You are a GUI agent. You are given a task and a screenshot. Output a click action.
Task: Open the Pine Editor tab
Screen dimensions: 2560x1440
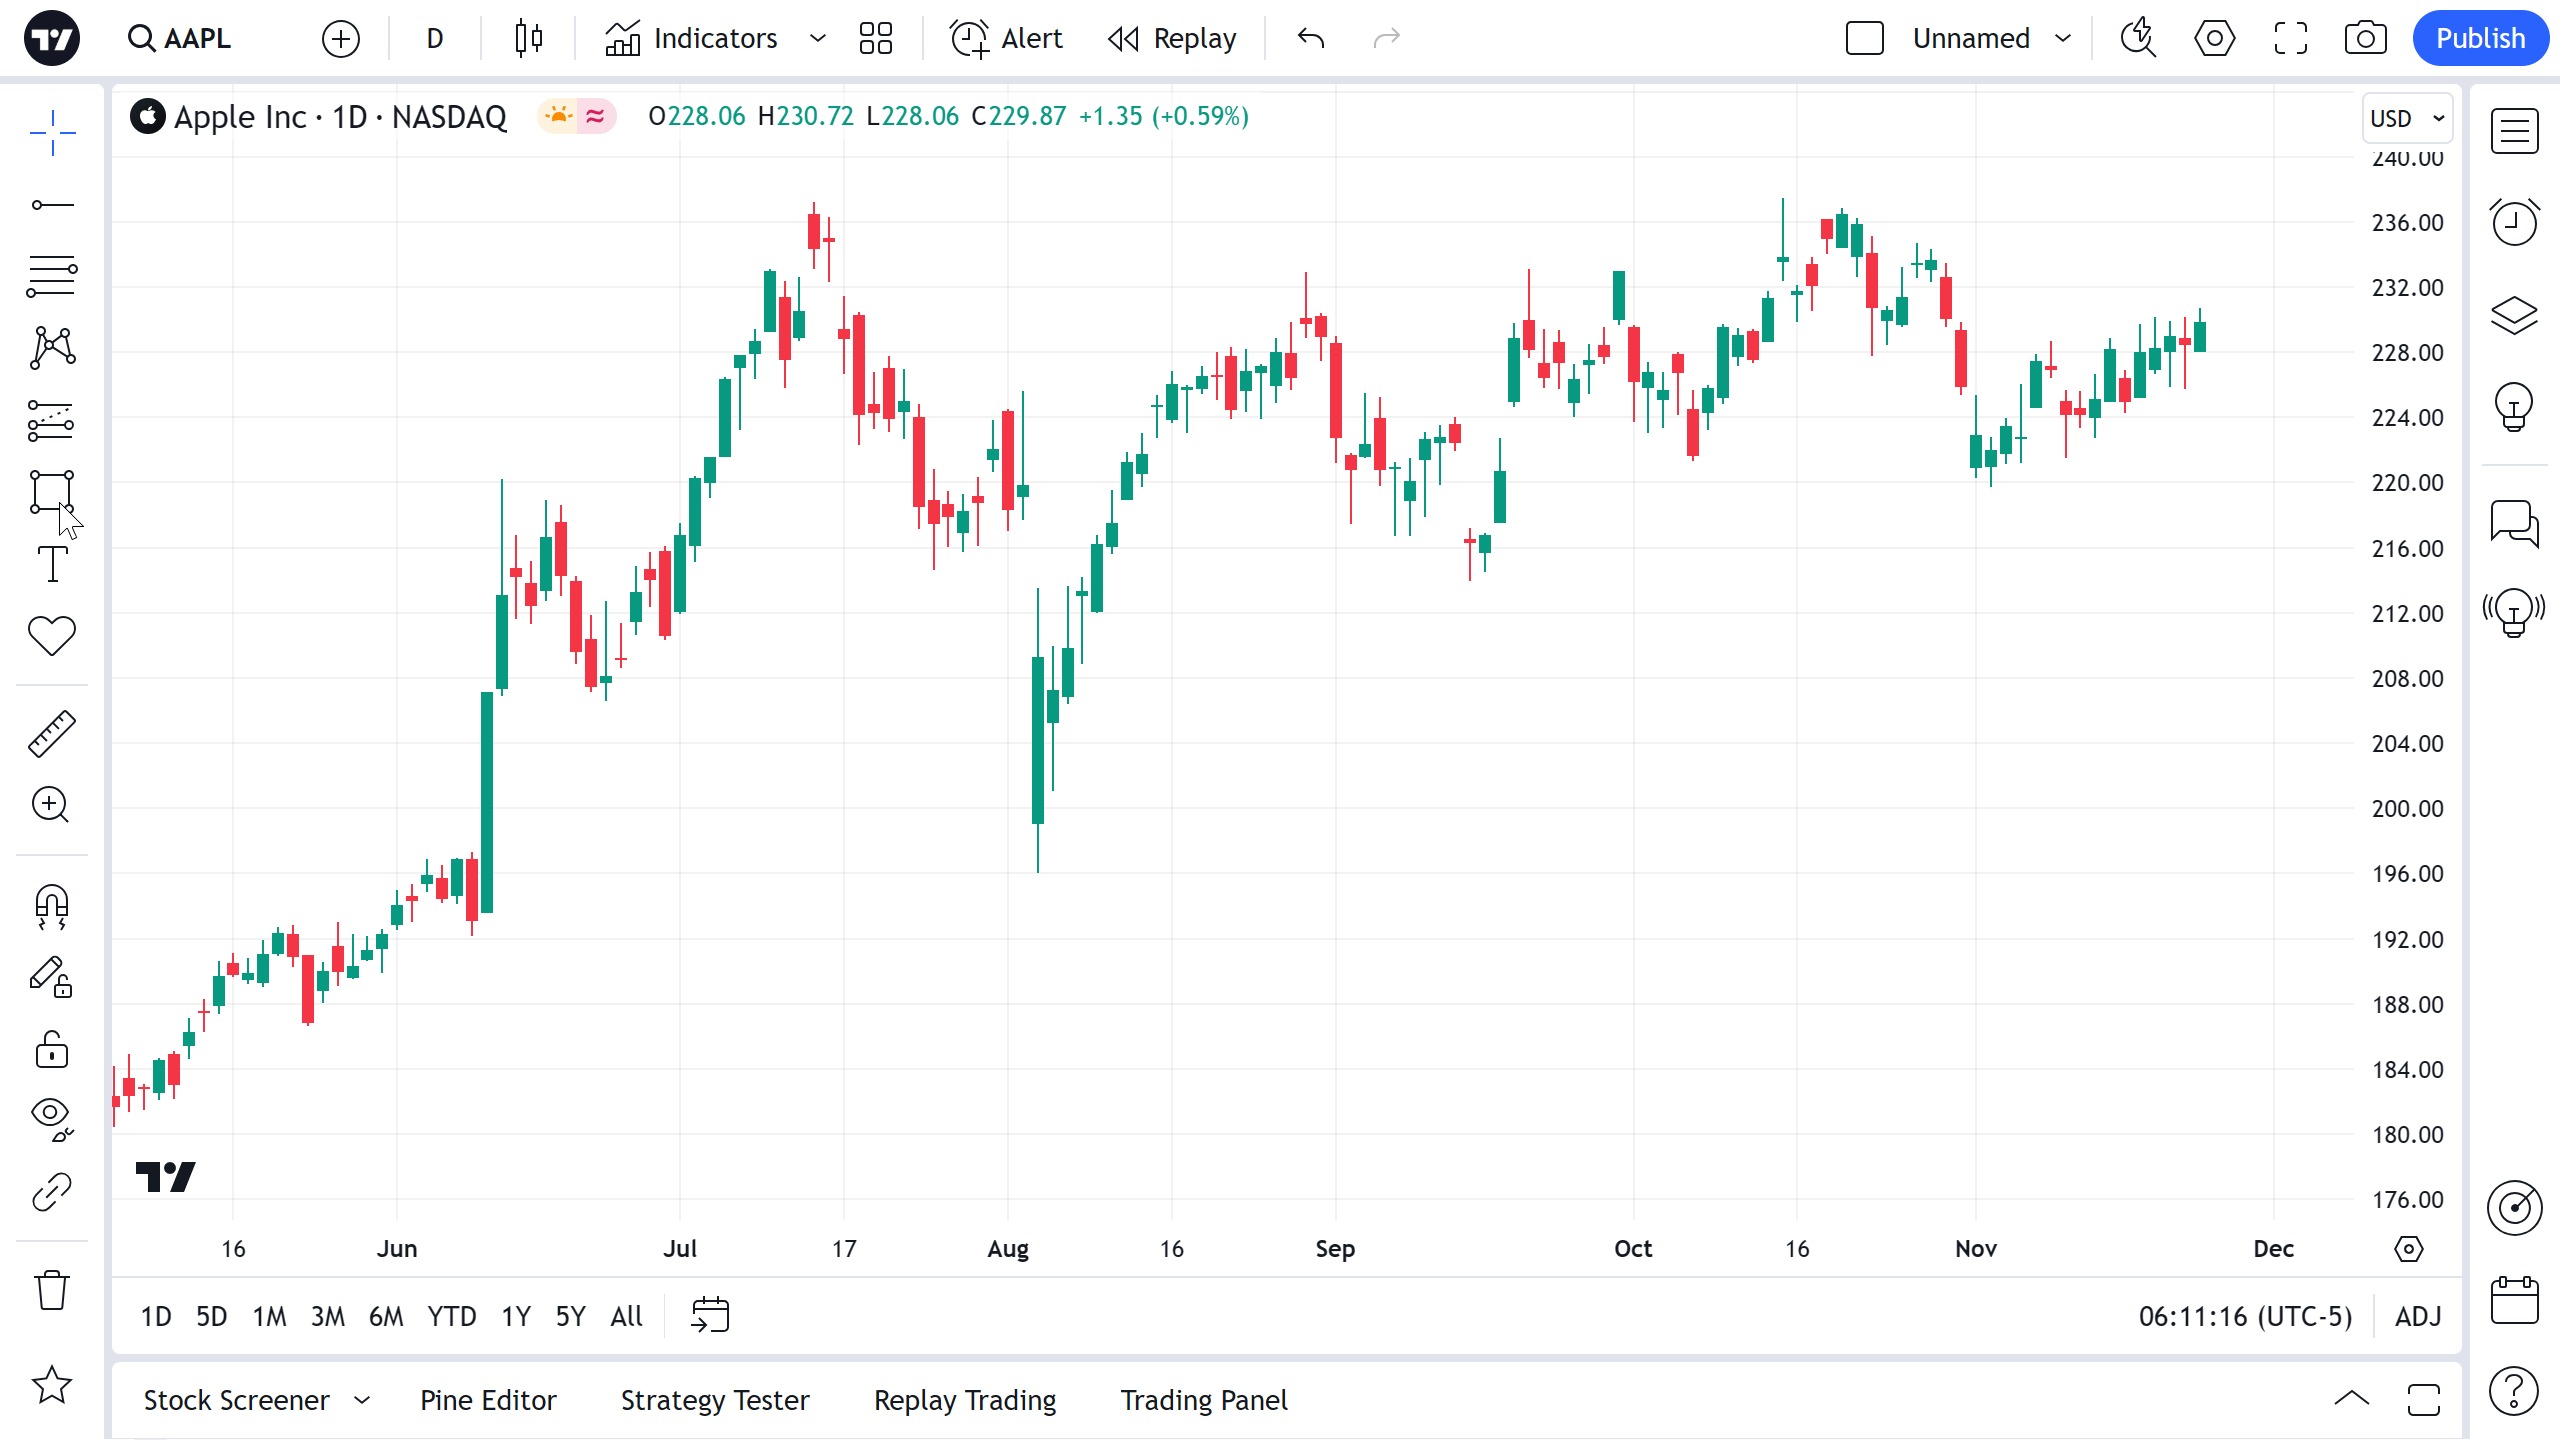click(x=488, y=1400)
